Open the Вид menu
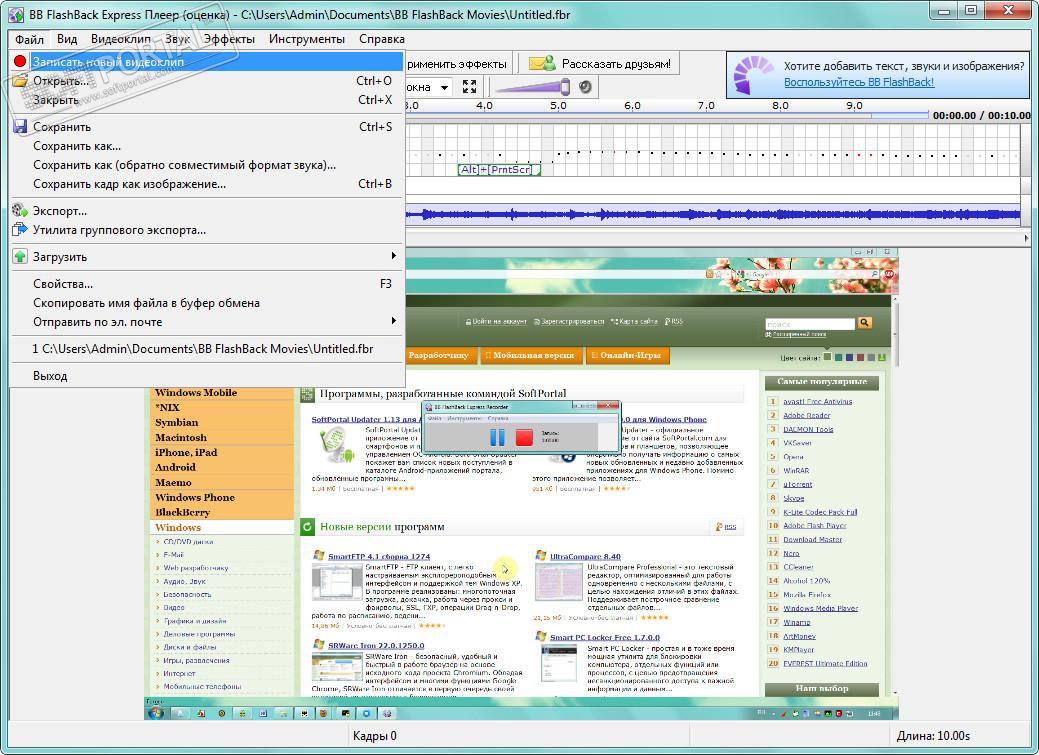Screen dimensions: 1039x755 pos(67,39)
